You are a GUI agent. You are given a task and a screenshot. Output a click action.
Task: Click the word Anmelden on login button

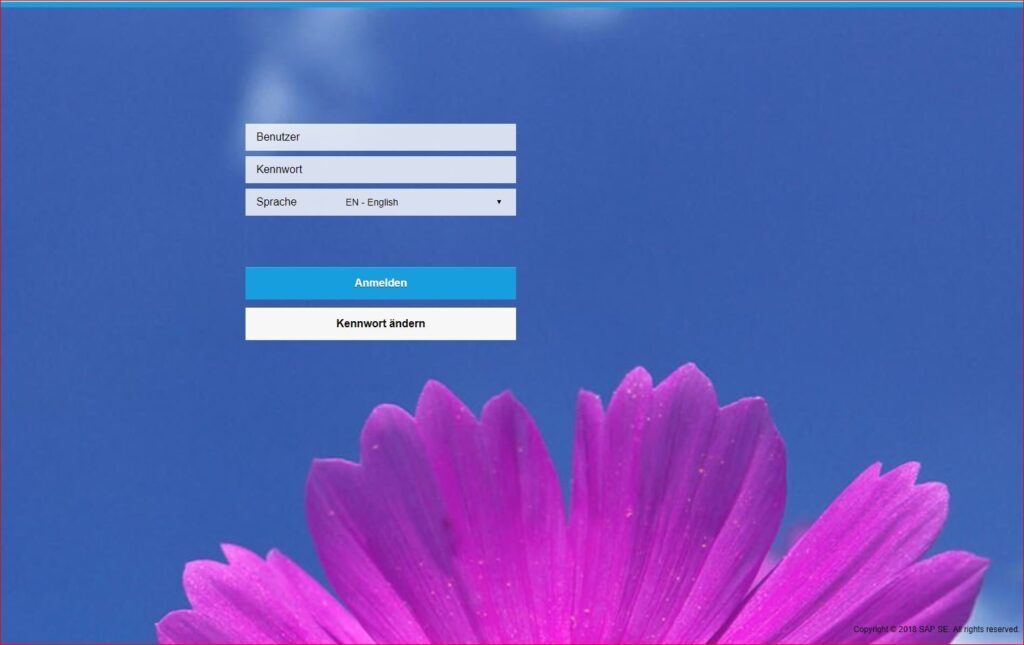380,283
